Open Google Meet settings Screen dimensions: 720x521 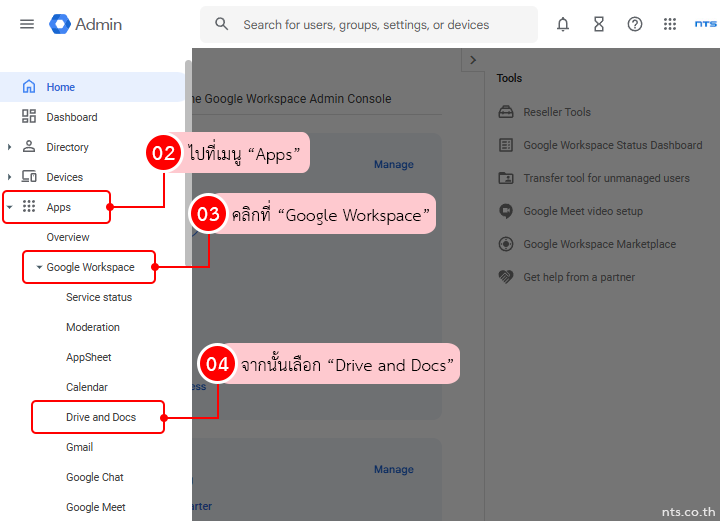(96, 507)
